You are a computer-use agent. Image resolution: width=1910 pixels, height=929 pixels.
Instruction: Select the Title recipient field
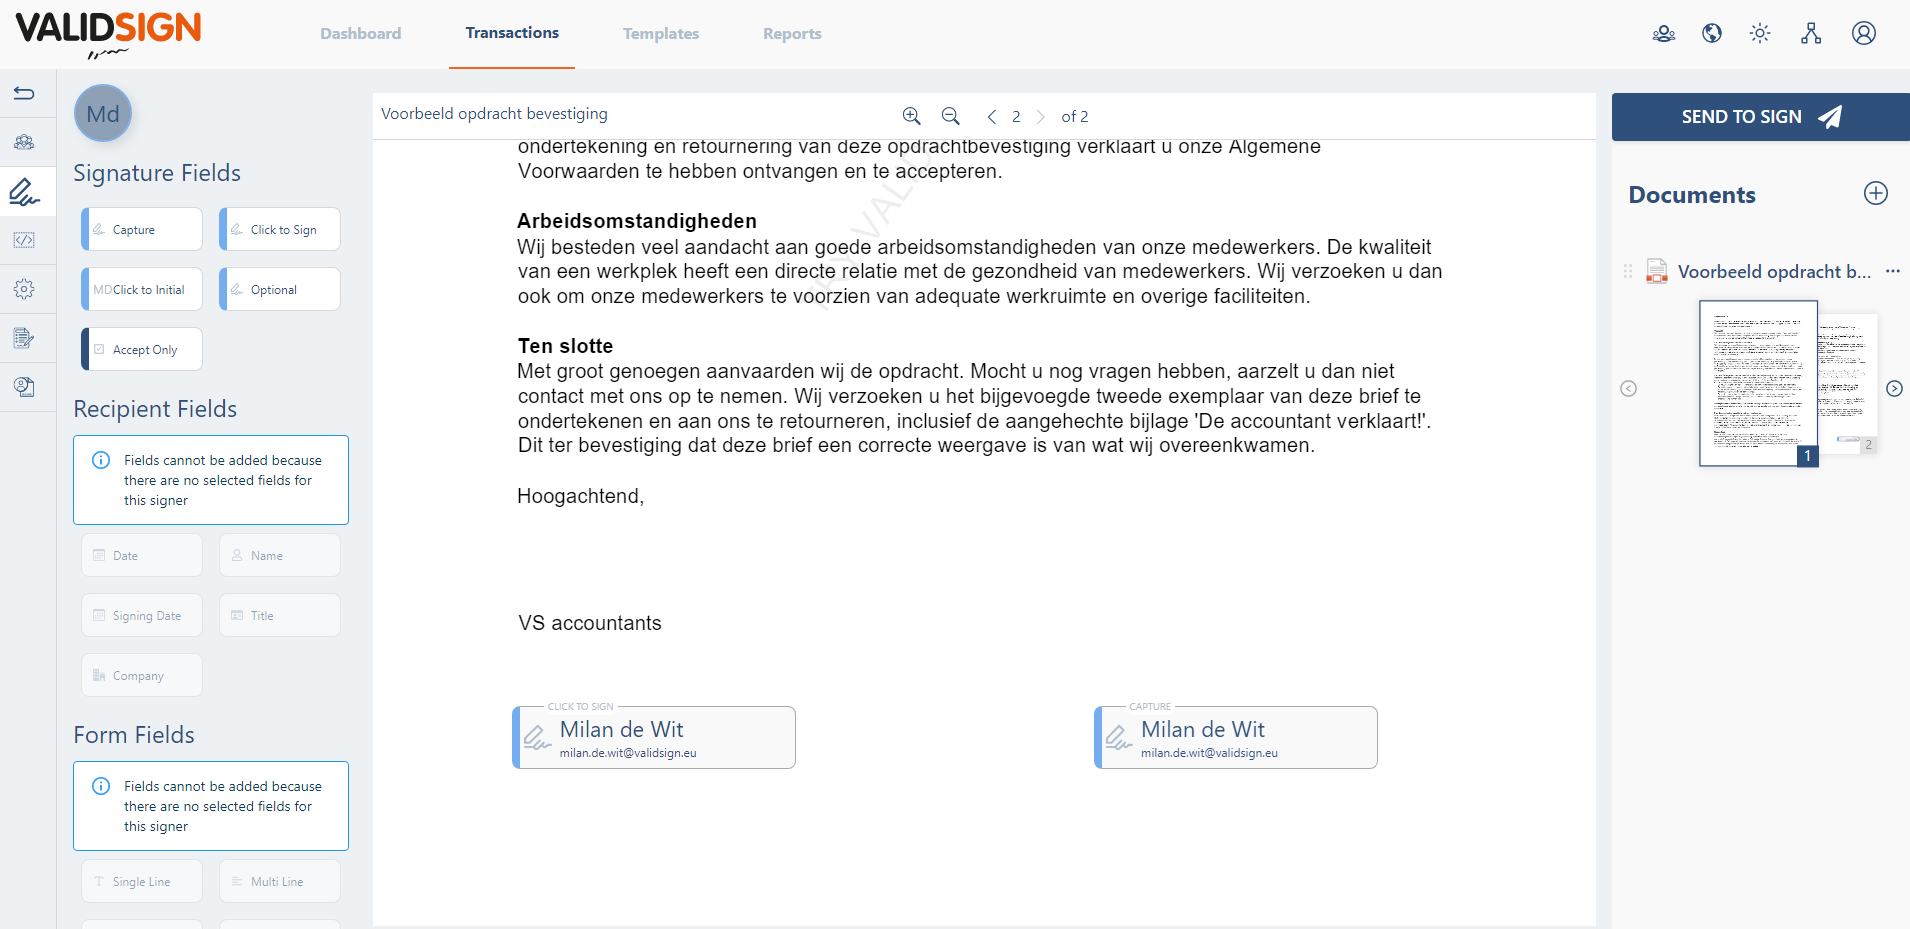pos(280,615)
